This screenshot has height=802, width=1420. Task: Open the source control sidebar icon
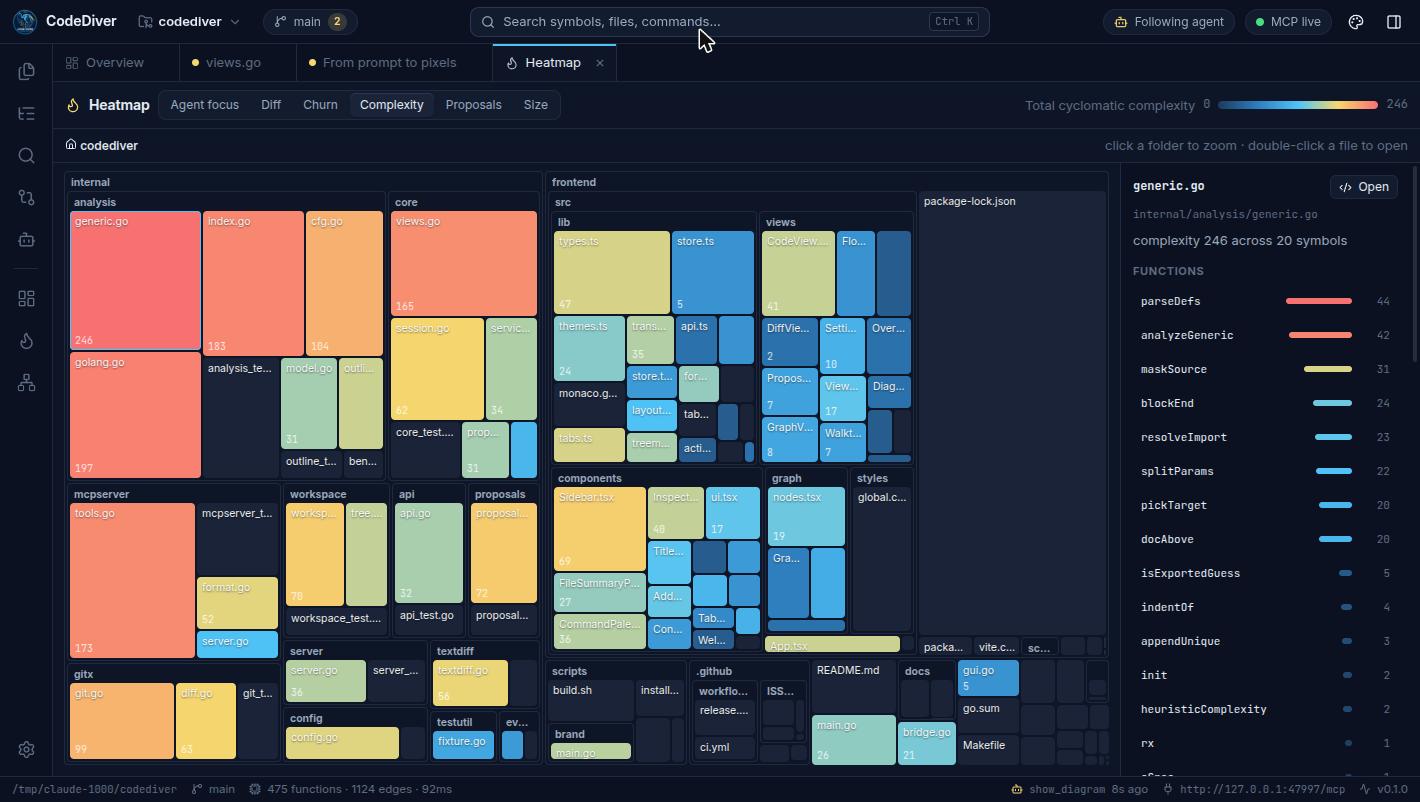point(27,197)
